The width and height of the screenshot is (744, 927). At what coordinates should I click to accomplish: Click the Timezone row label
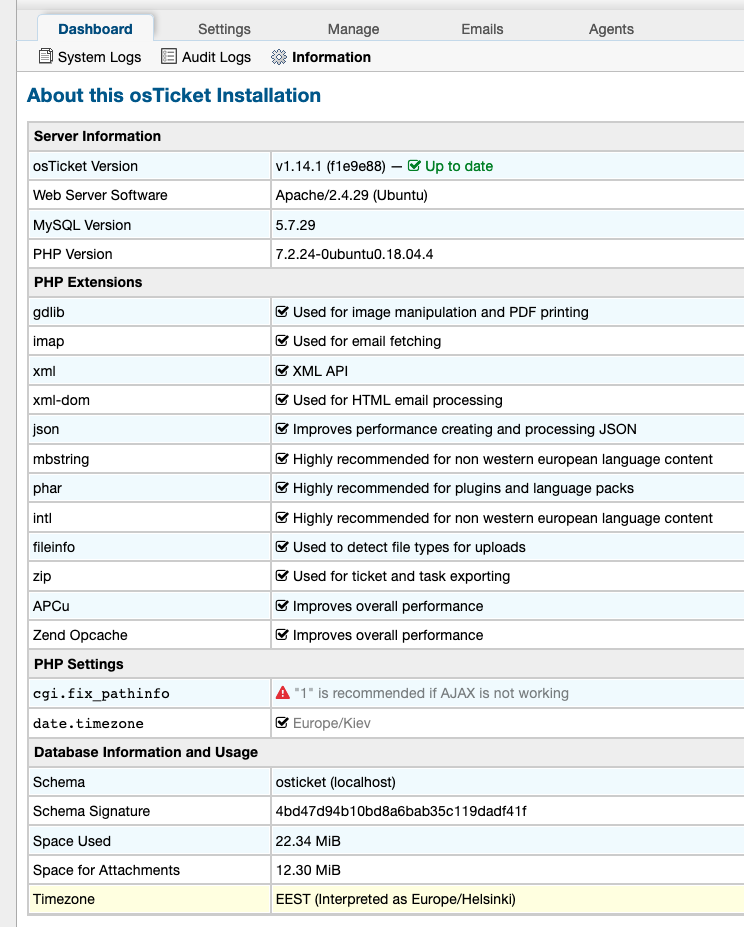[x=64, y=899]
